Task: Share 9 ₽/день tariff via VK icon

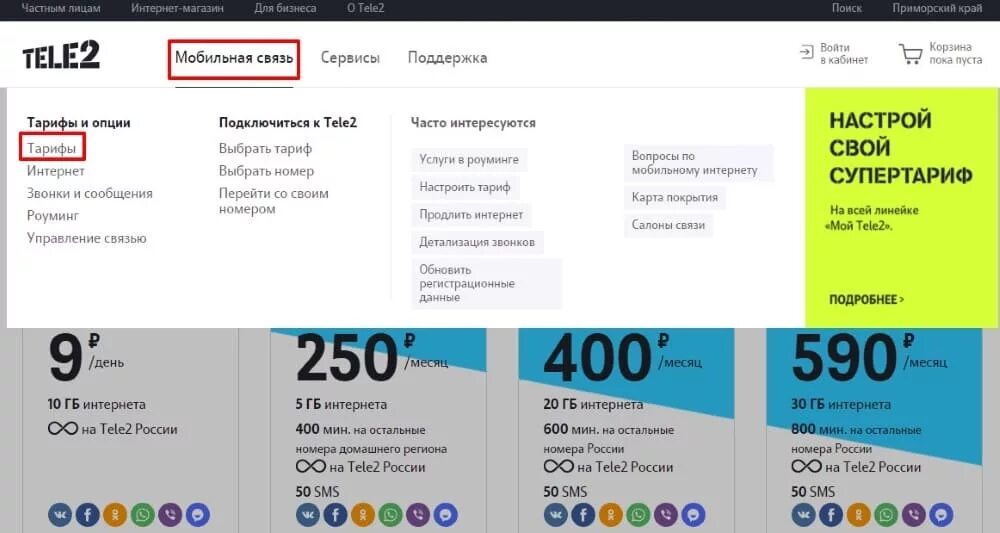Action: pos(60,515)
